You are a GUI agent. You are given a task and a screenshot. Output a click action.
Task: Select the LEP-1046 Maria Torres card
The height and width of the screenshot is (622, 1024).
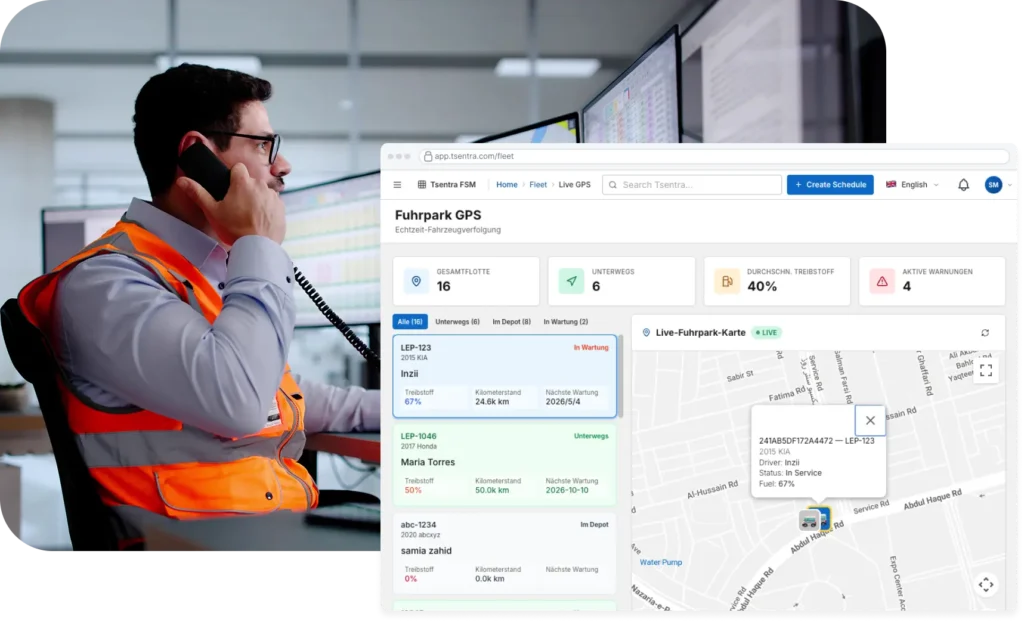(504, 465)
